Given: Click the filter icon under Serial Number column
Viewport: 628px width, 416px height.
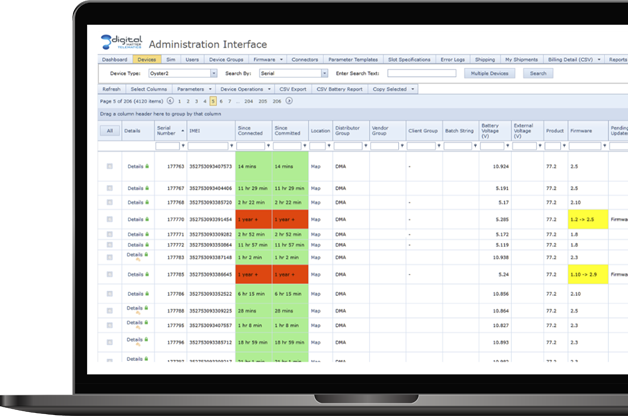Looking at the screenshot, I should point(183,146).
